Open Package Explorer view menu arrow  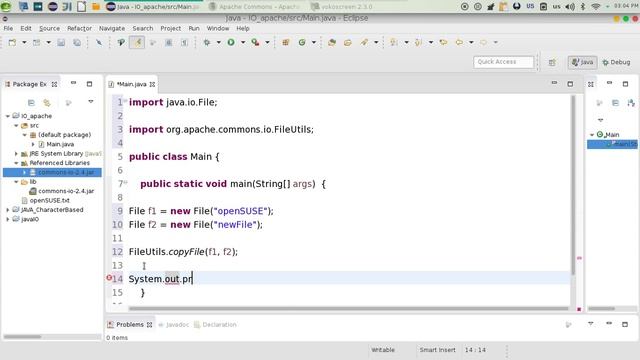(x=91, y=102)
